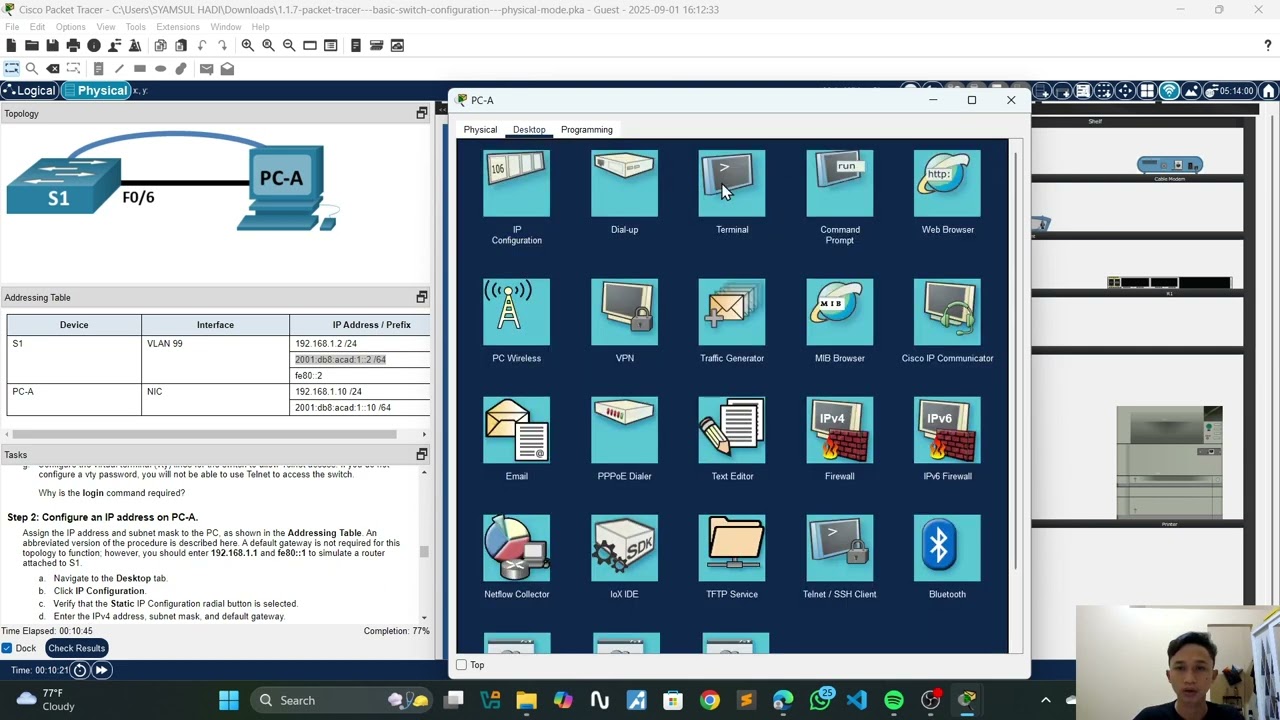Open the IoX IDE app
This screenshot has height=720, width=1280.
tap(624, 548)
